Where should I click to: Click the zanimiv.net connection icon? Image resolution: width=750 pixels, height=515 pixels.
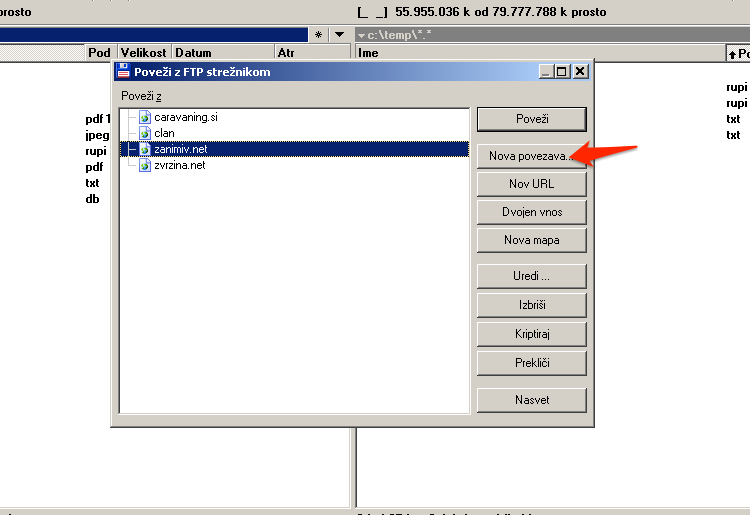145,149
